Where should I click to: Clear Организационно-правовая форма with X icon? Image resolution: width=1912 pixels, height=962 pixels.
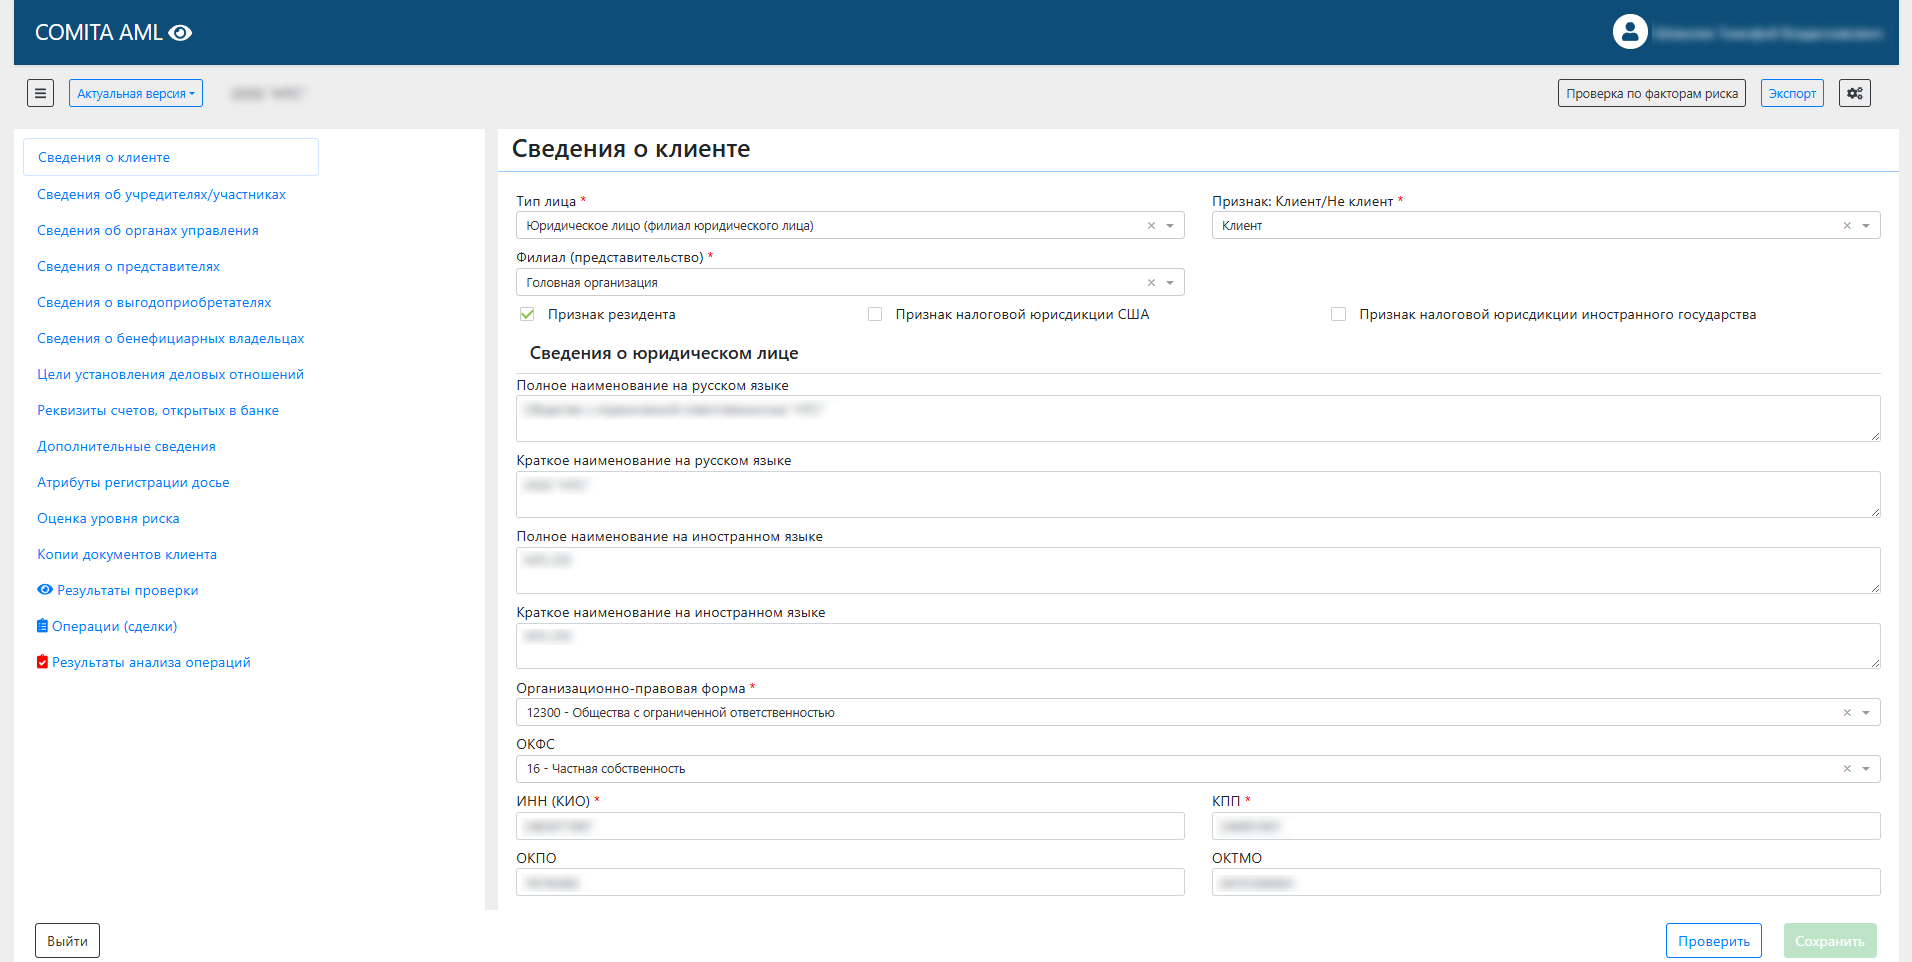coord(1847,713)
